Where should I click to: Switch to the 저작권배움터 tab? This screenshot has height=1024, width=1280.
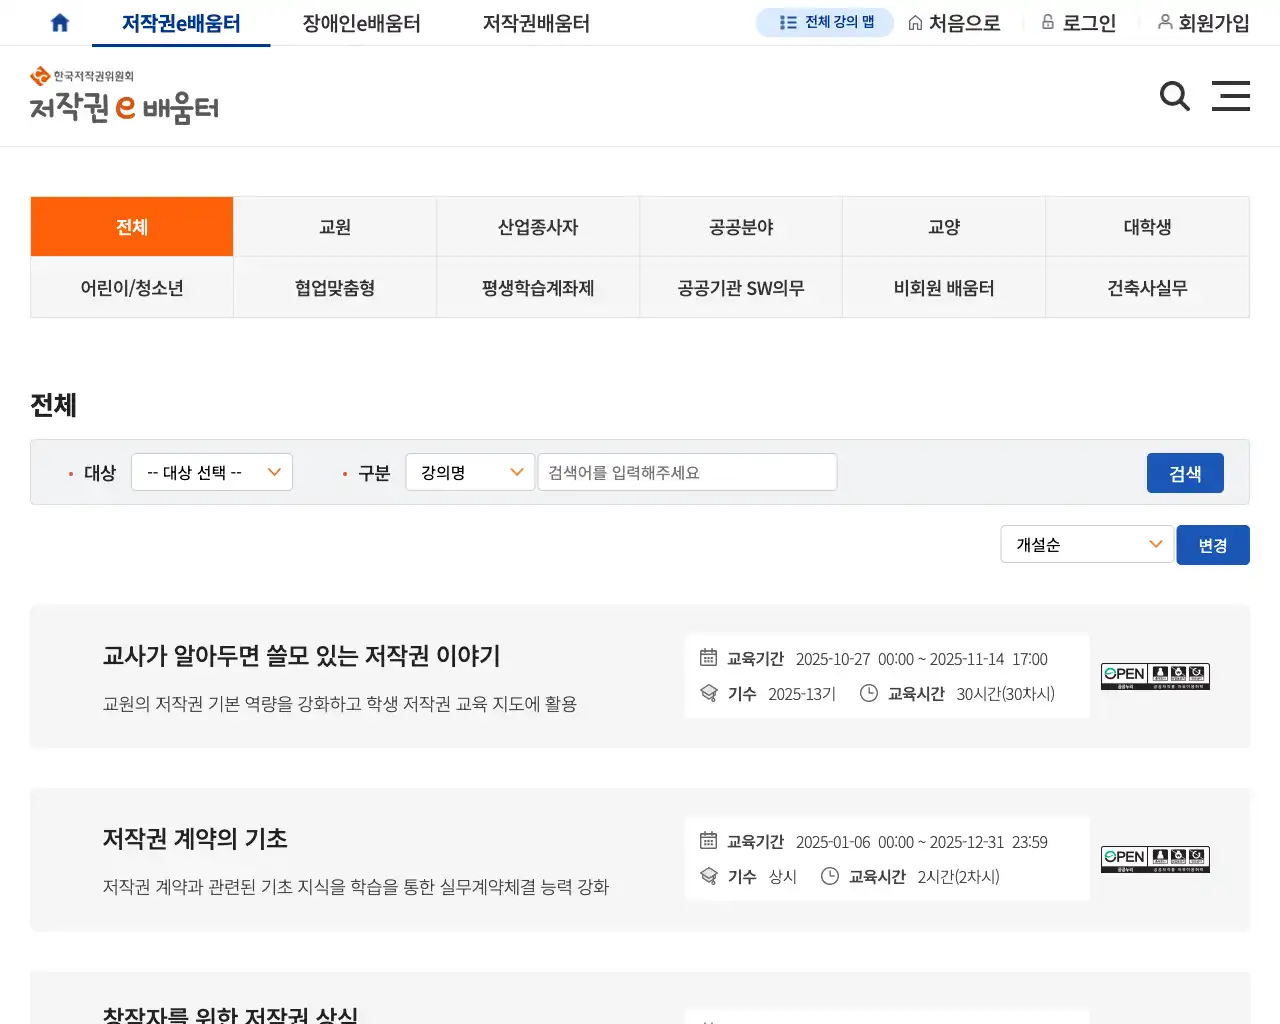coord(535,21)
